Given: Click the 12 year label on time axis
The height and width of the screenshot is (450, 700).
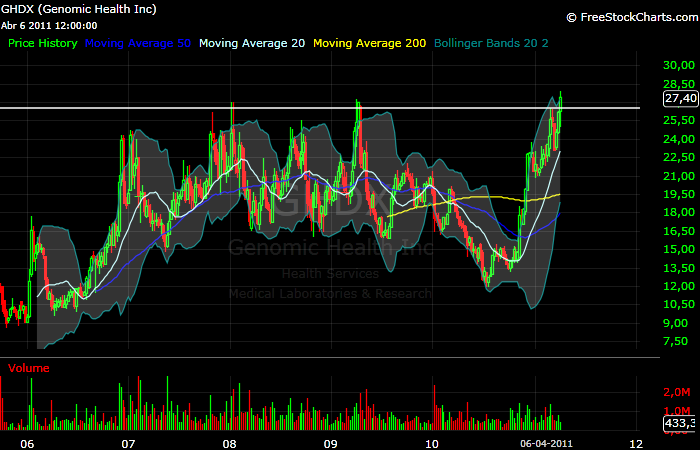Looking at the screenshot, I should [635, 444].
